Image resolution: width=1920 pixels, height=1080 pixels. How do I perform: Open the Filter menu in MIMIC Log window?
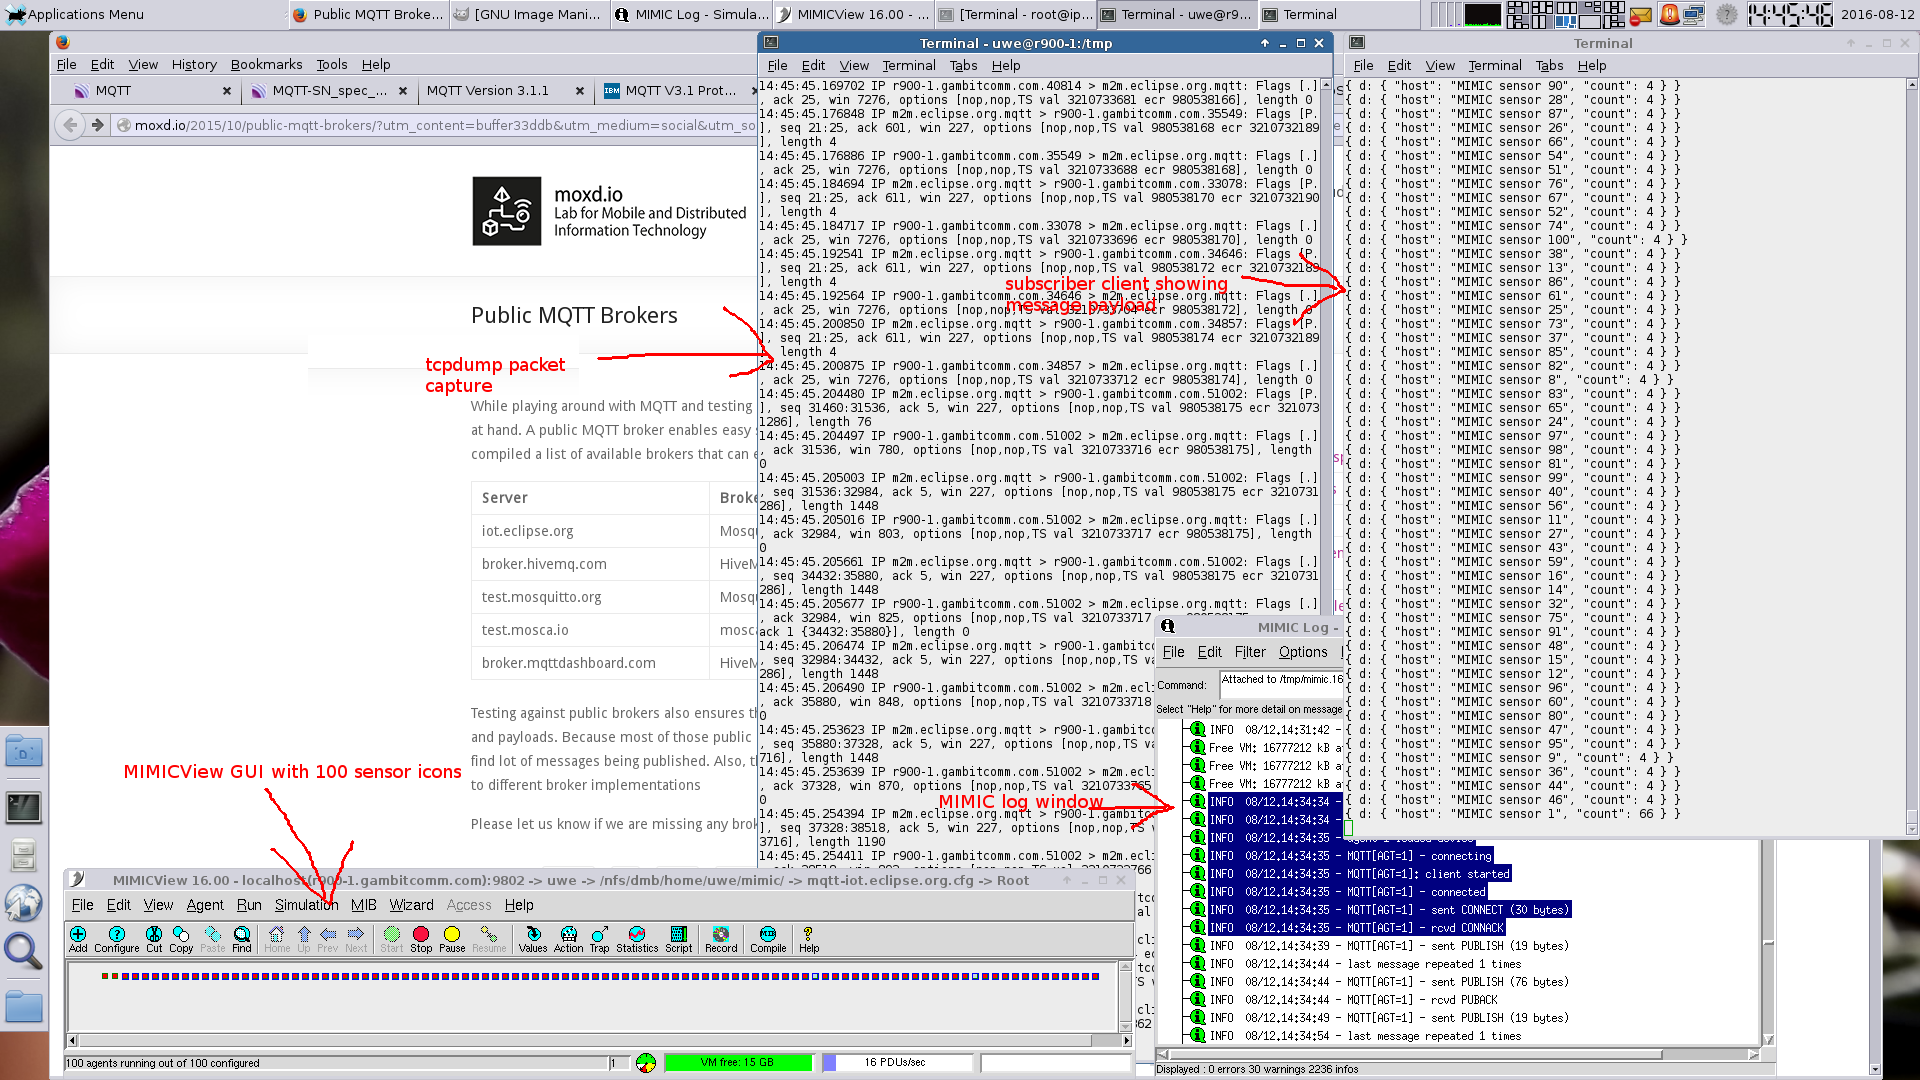1250,652
